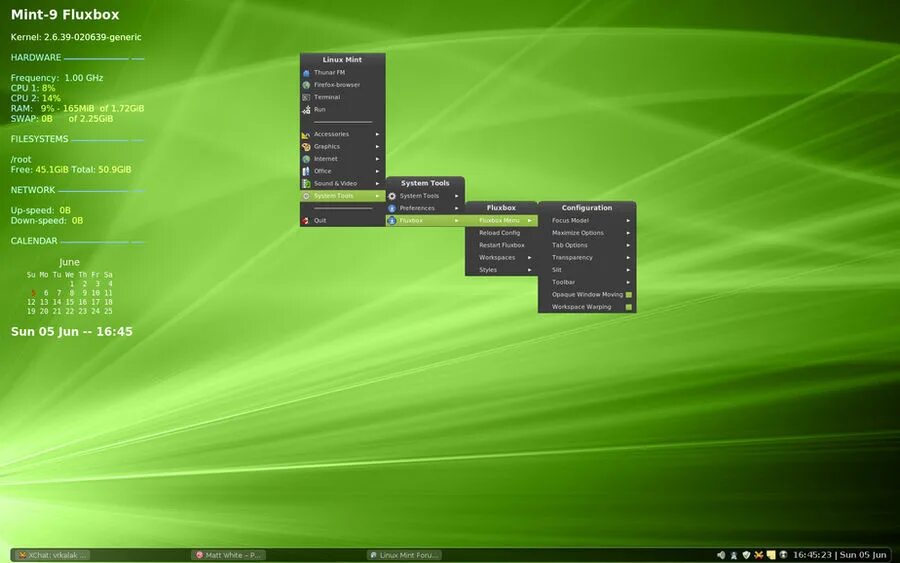Click the blue Preferences icon

pos(392,208)
